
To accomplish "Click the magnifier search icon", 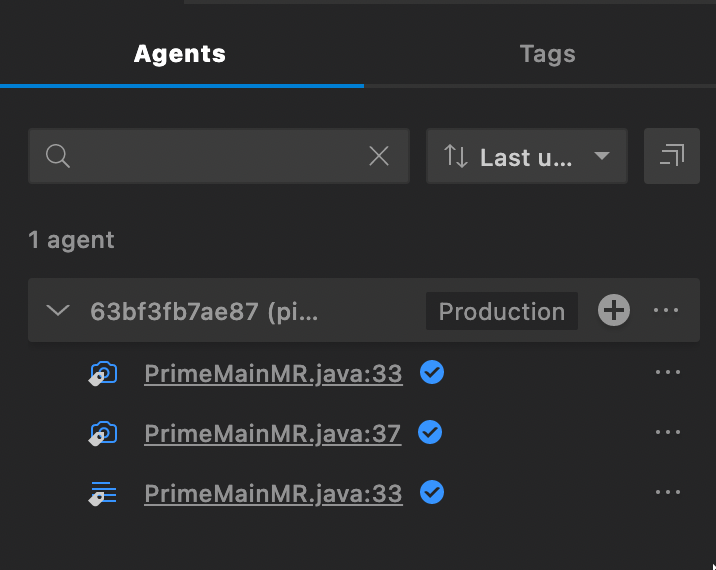I will click(58, 156).
